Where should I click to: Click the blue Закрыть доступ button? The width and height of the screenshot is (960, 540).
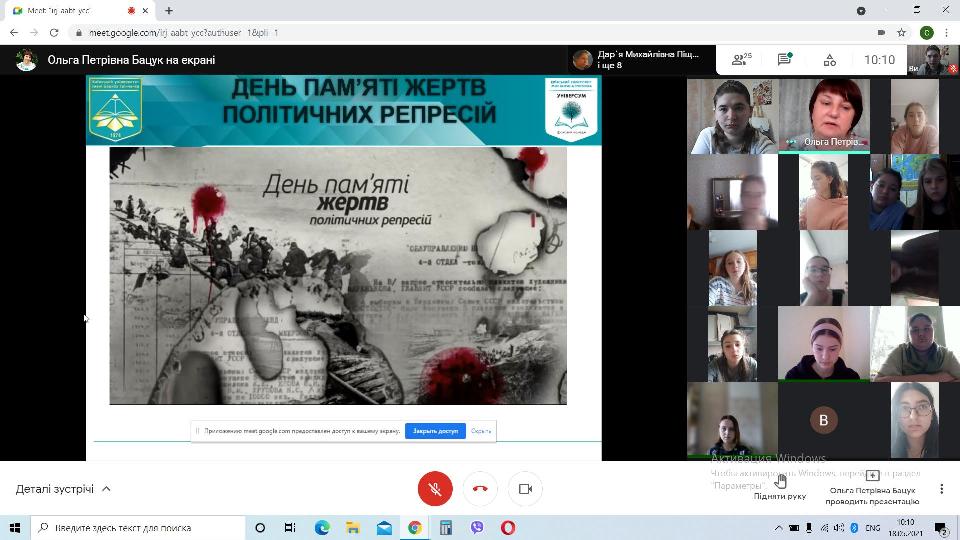pyautogui.click(x=435, y=431)
